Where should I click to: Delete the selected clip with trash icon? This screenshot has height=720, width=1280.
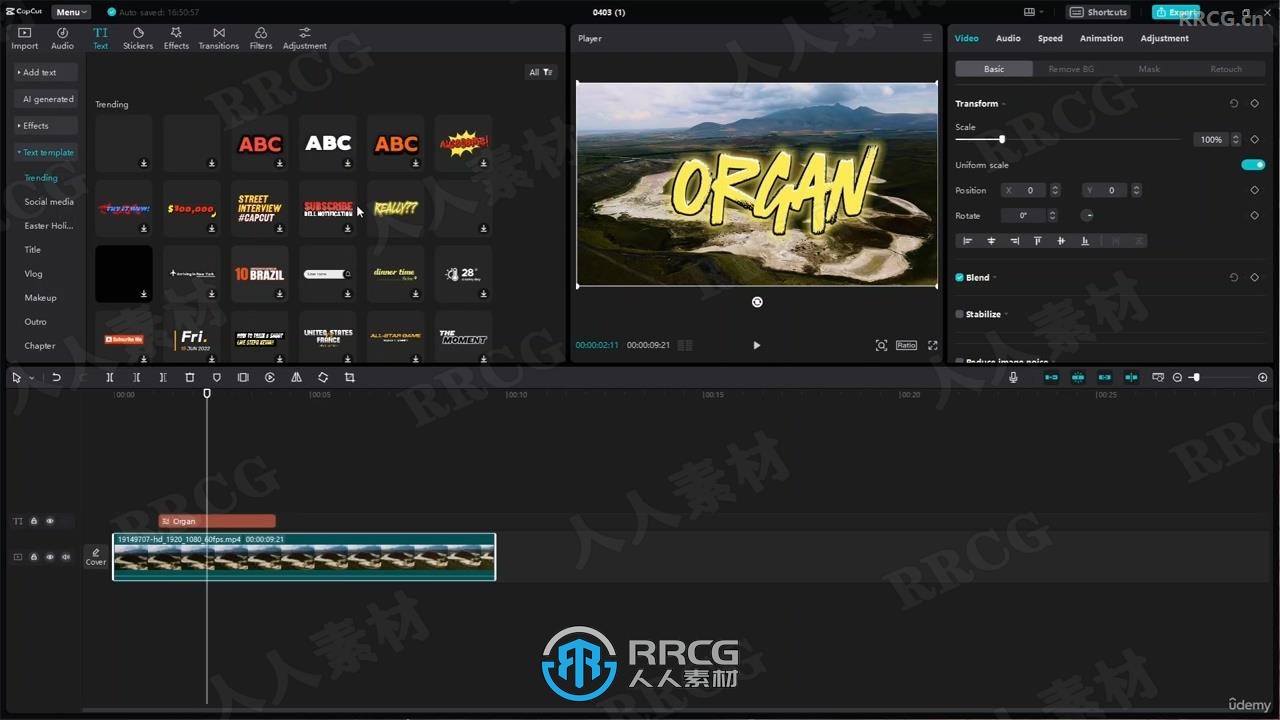[190, 377]
